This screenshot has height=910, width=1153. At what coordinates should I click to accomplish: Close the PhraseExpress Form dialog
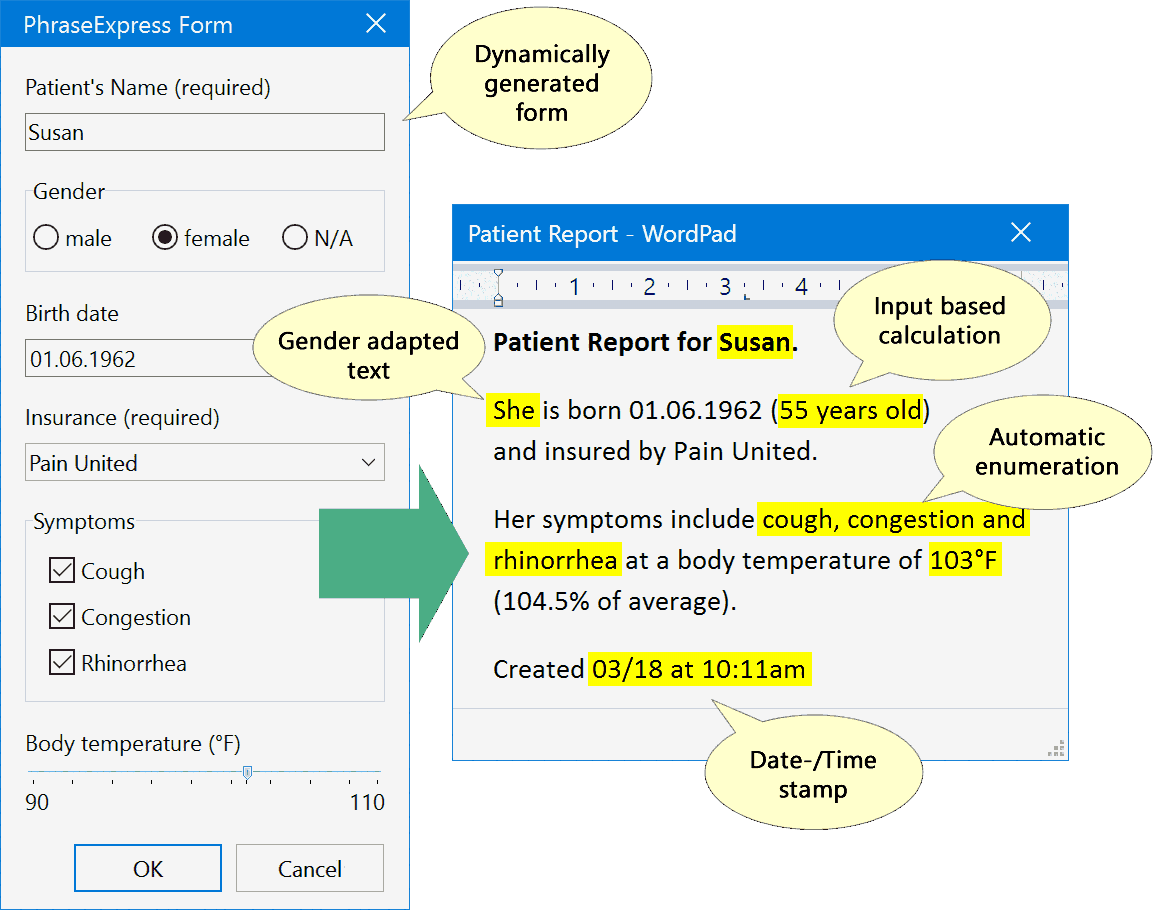[x=375, y=23]
